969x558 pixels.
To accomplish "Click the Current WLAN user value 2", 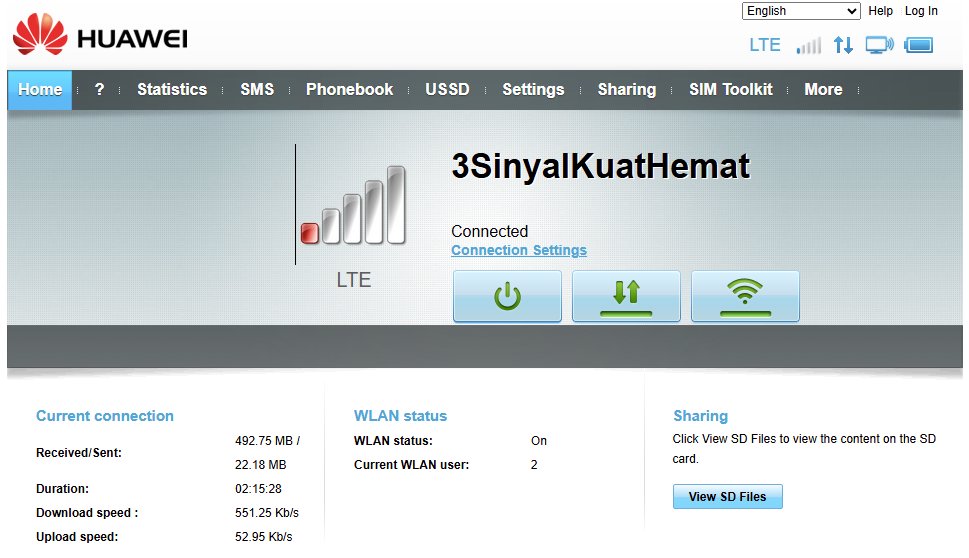I will 534,465.
